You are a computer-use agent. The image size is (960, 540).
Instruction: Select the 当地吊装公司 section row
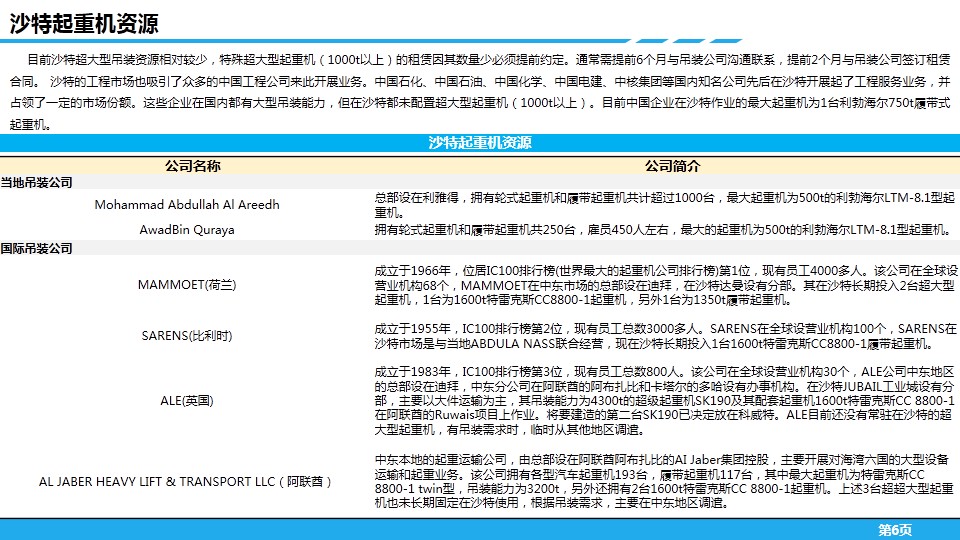point(480,182)
